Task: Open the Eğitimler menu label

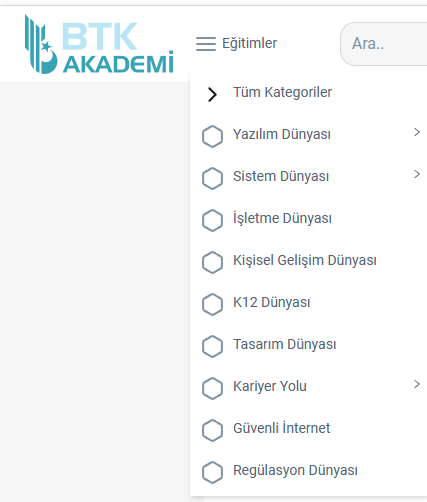Action: pyautogui.click(x=249, y=43)
